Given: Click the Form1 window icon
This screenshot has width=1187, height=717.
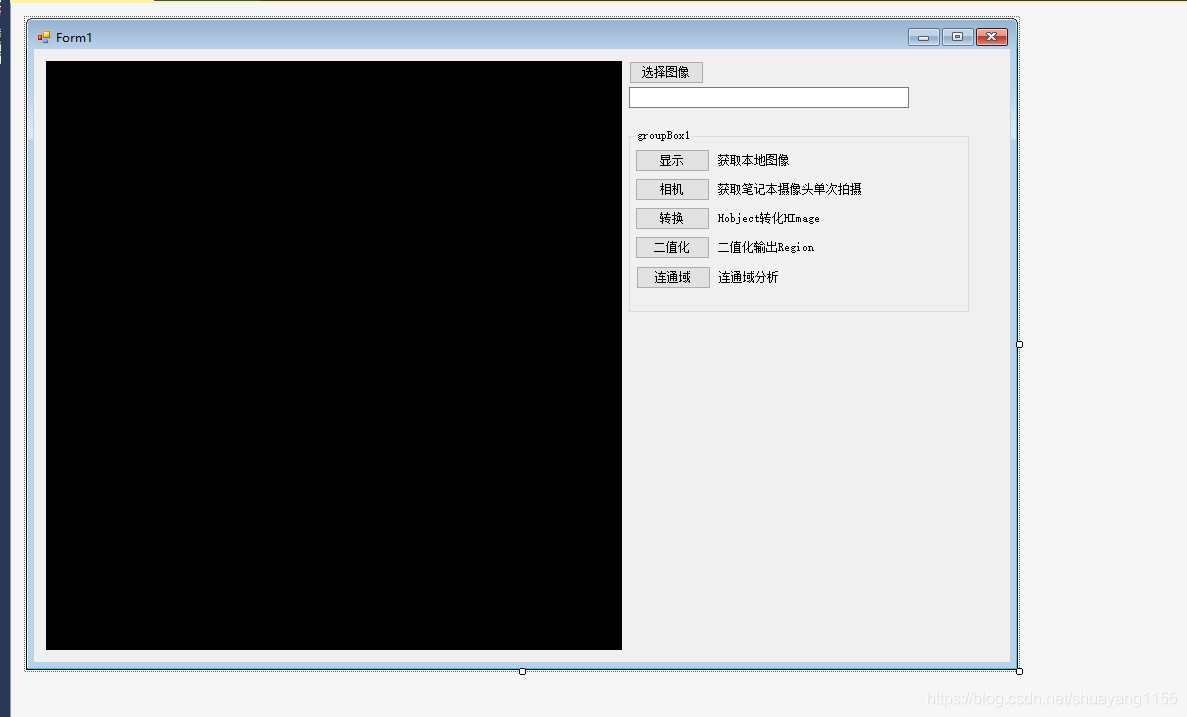Looking at the screenshot, I should click(44, 37).
